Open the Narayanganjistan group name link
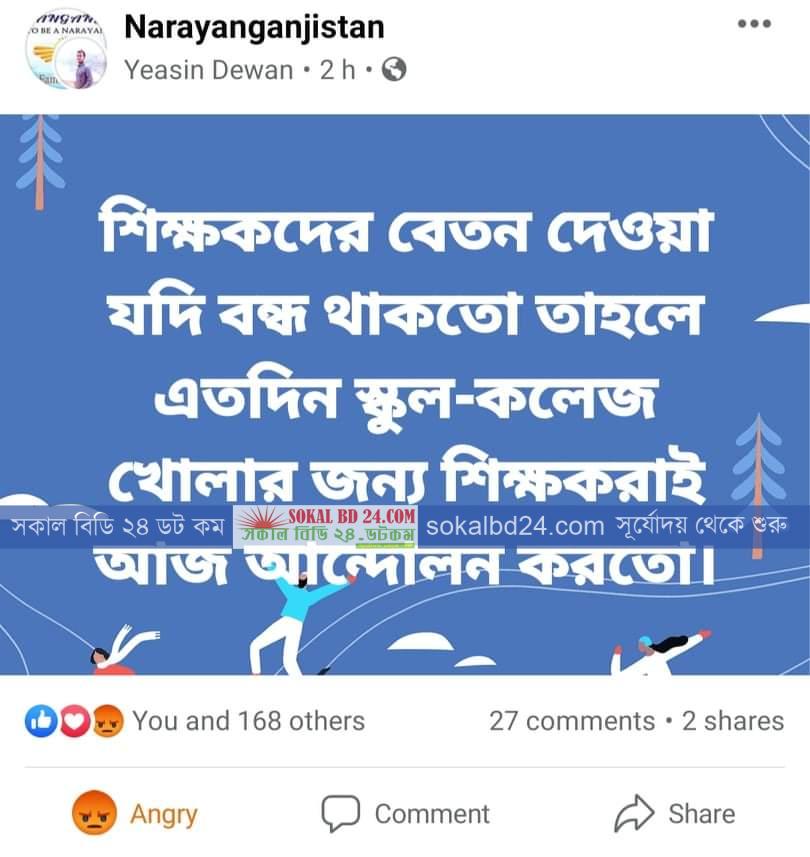This screenshot has width=810, height=857. point(254,27)
